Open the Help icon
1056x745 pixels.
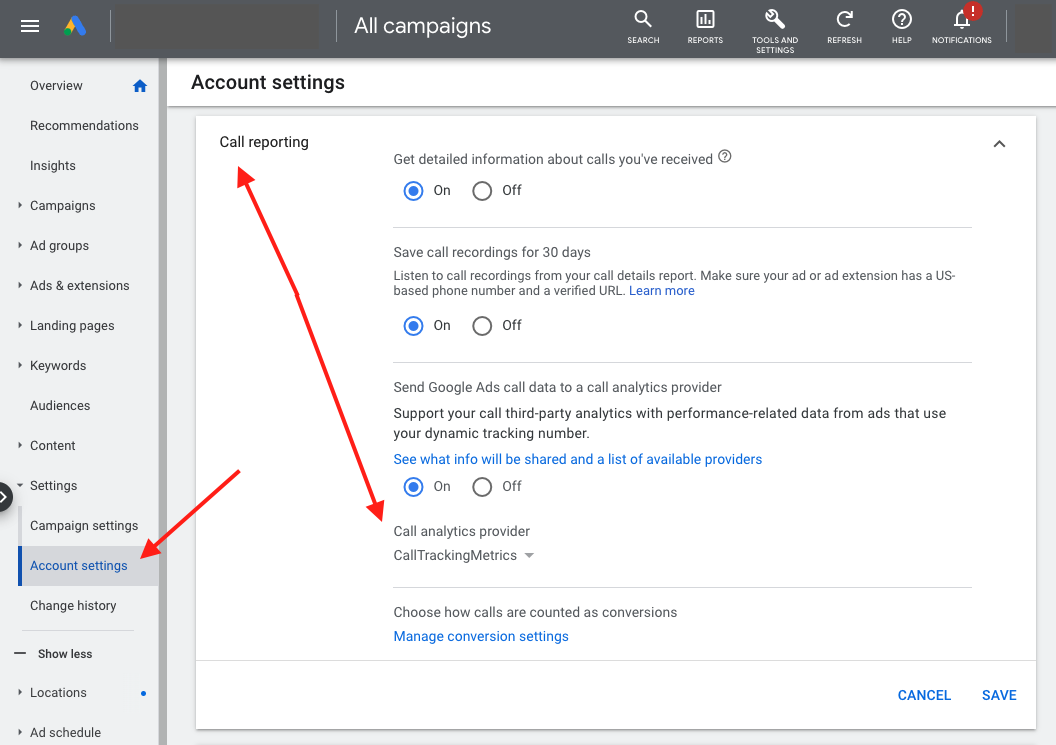[901, 20]
